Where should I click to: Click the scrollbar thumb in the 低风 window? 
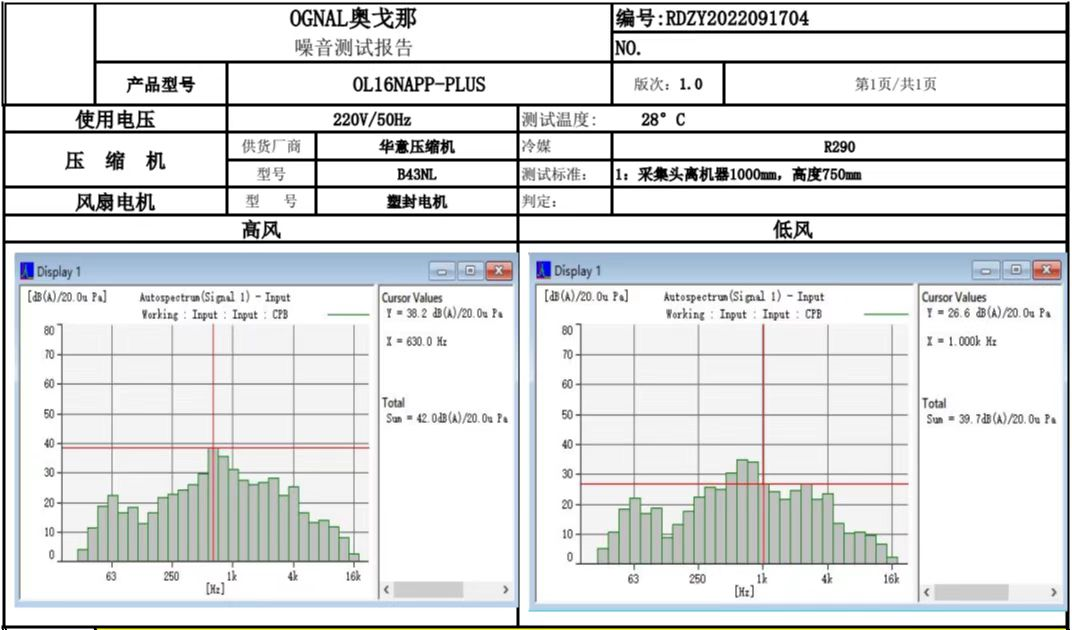tap(972, 592)
